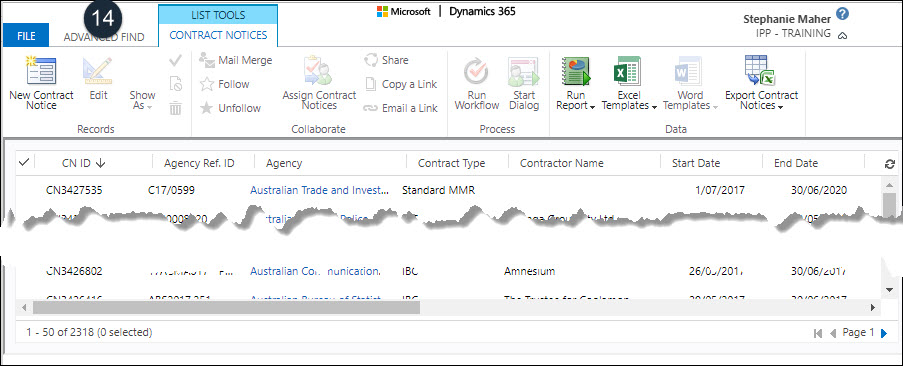Switch to the Advanced Find tab

click(x=104, y=37)
